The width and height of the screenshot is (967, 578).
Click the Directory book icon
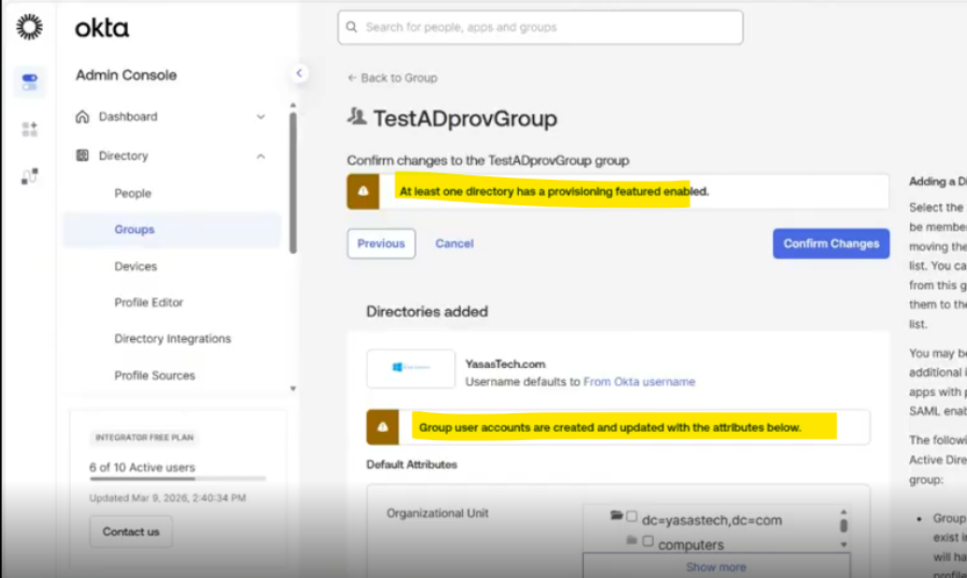83,156
